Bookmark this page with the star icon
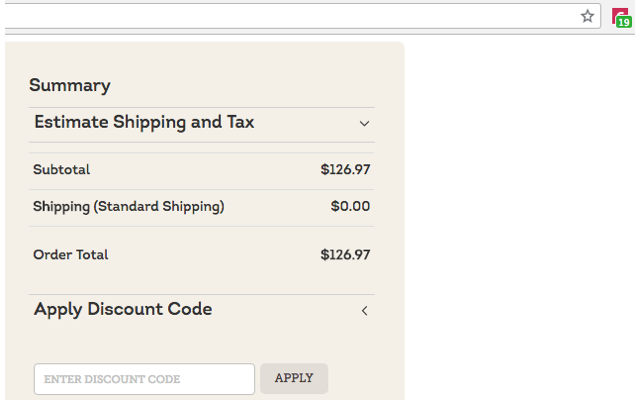Viewport: 640px width, 400px height. point(588,16)
